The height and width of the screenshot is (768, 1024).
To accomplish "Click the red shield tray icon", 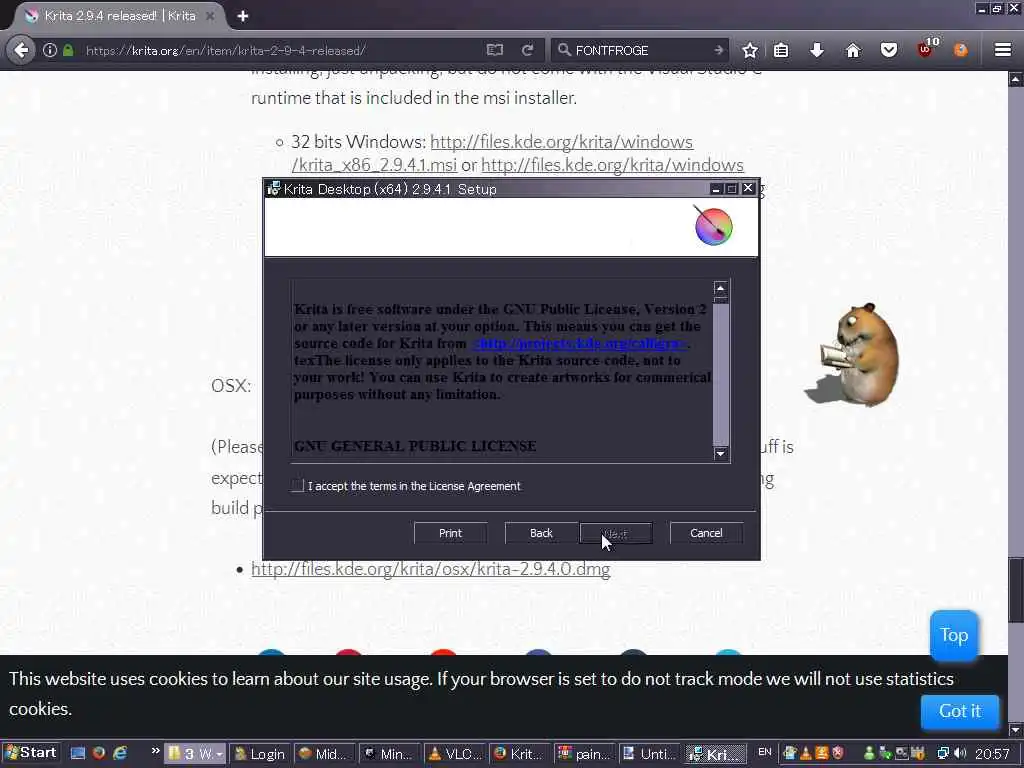I will tap(838, 753).
